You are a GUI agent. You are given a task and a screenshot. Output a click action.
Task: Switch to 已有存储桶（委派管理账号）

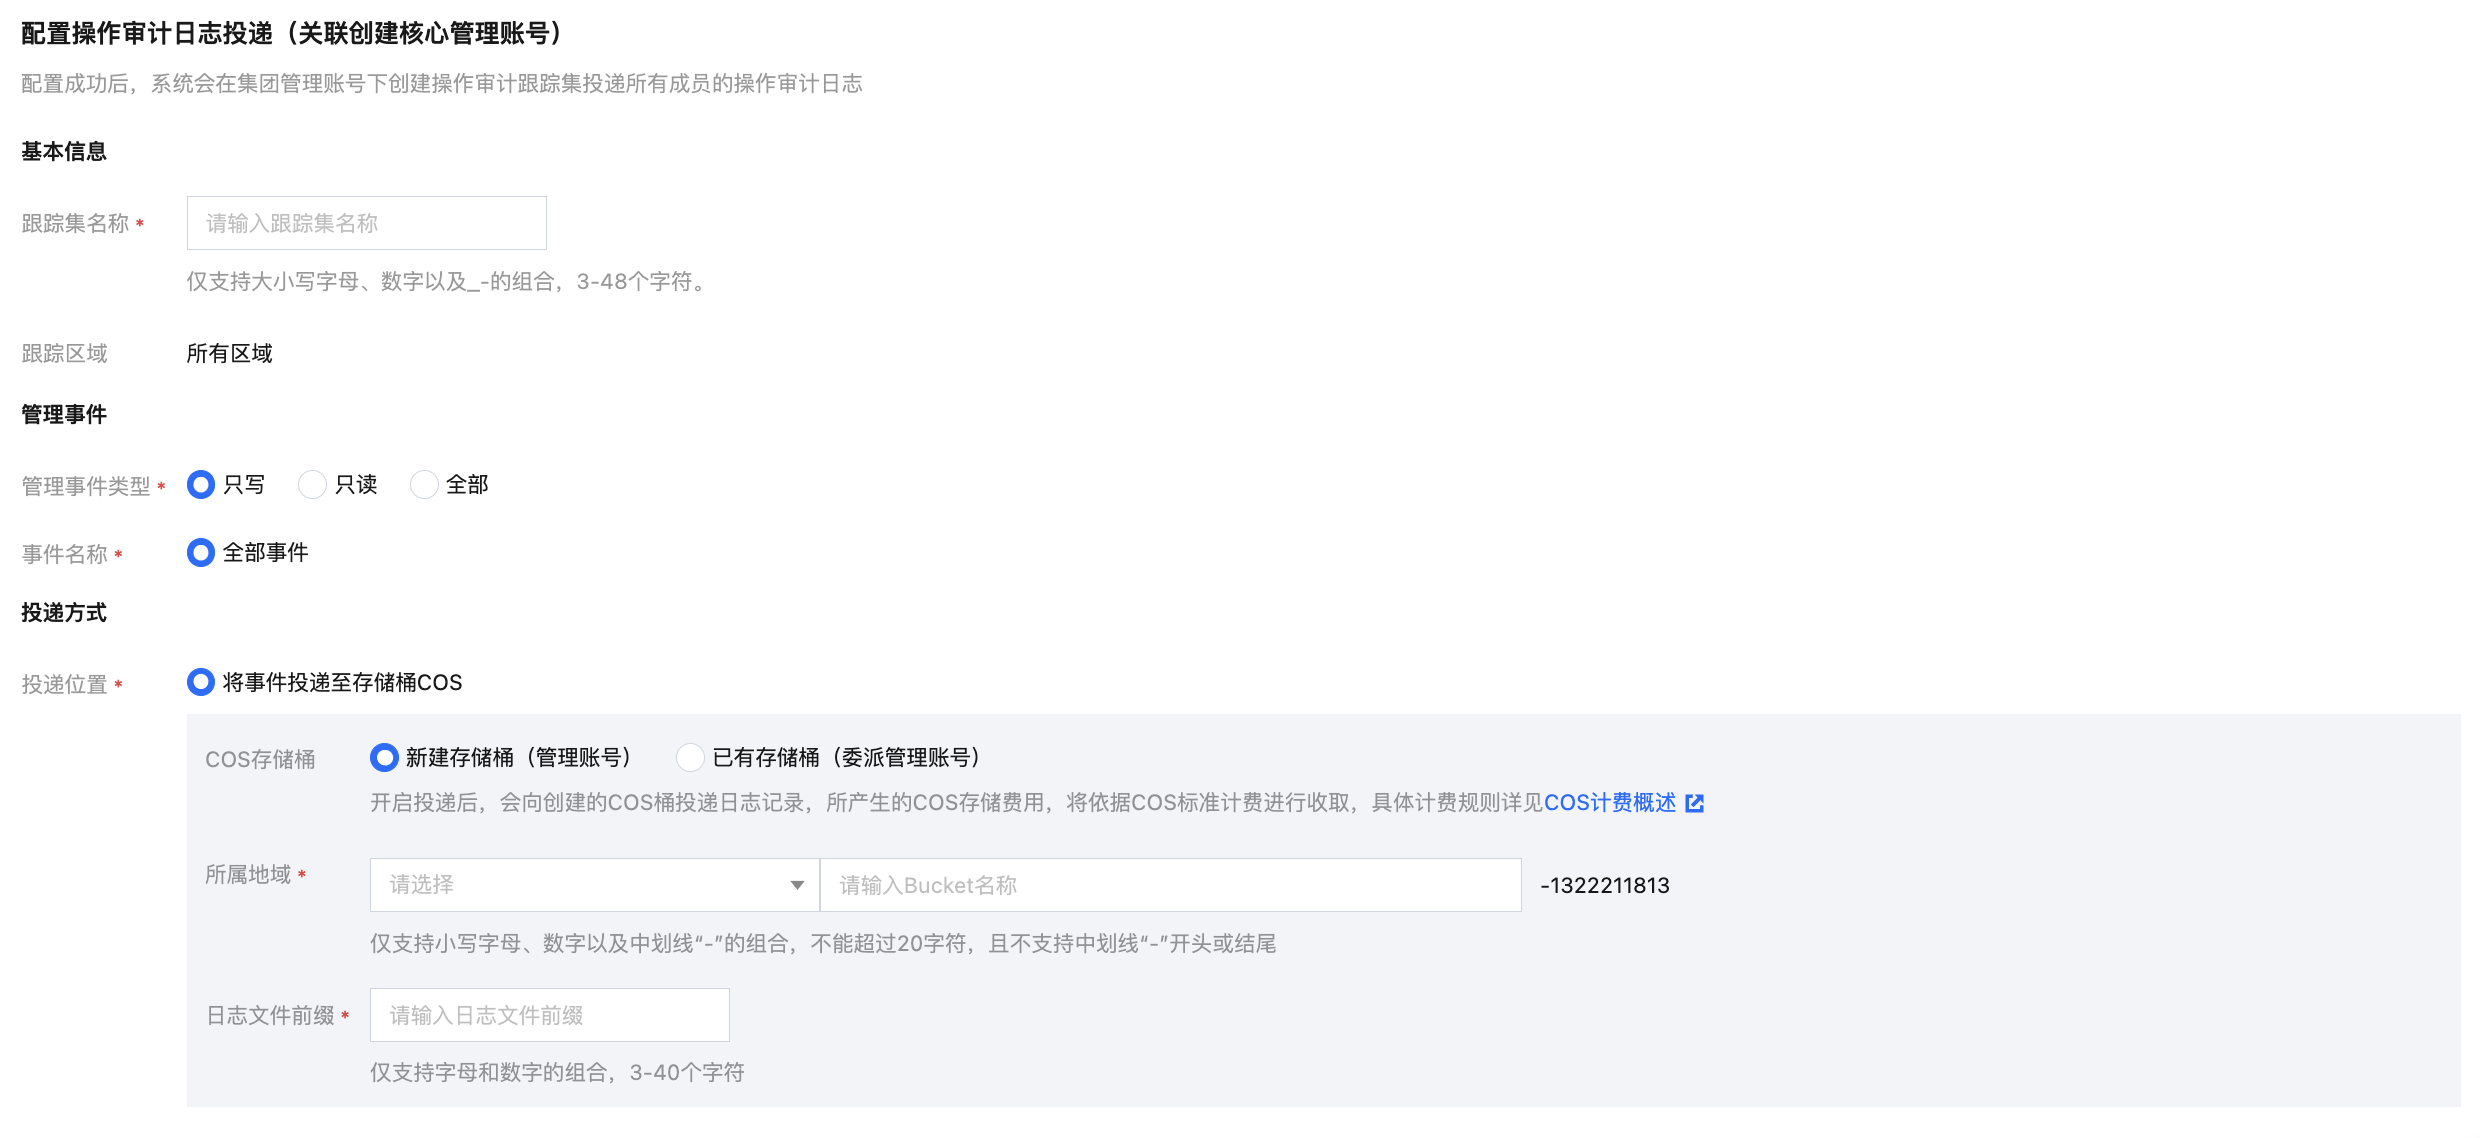point(690,758)
